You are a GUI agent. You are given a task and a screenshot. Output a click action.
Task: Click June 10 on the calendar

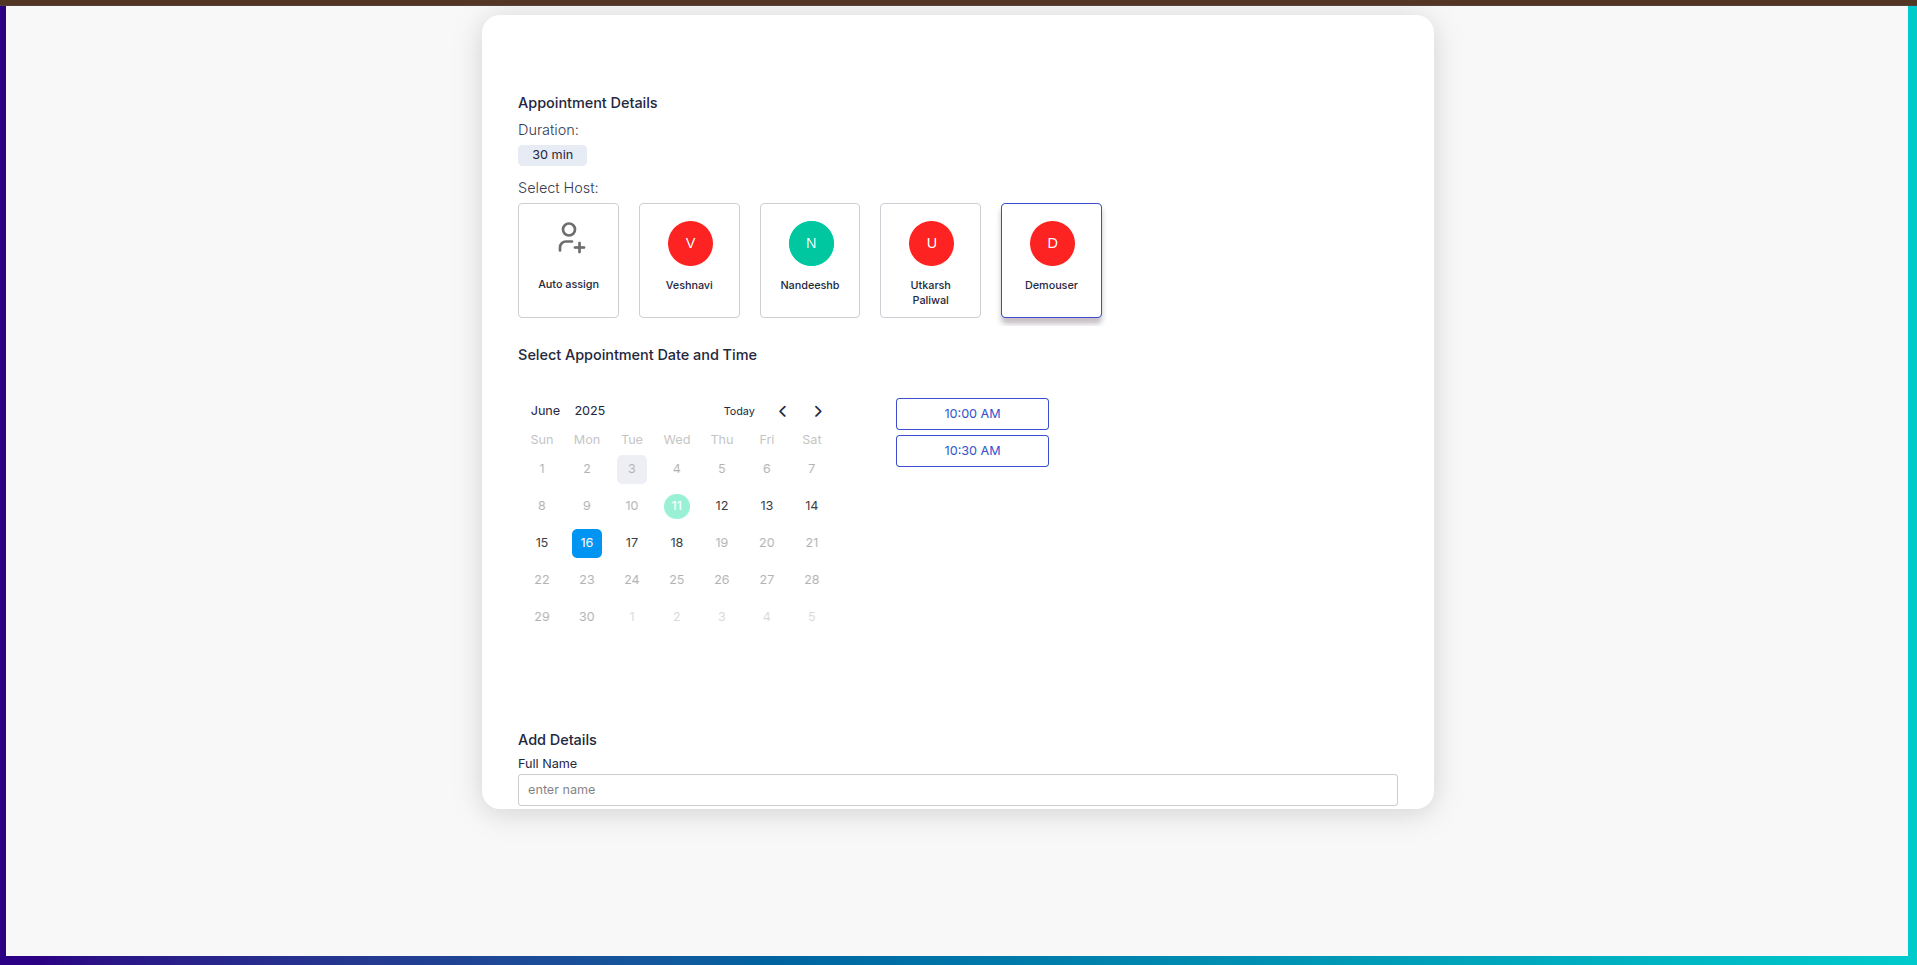point(632,506)
